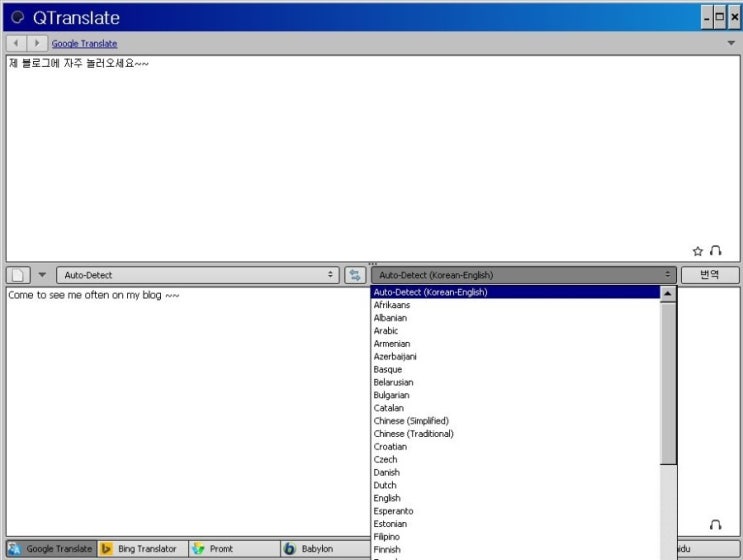Play source text with headphones icon

click(716, 251)
